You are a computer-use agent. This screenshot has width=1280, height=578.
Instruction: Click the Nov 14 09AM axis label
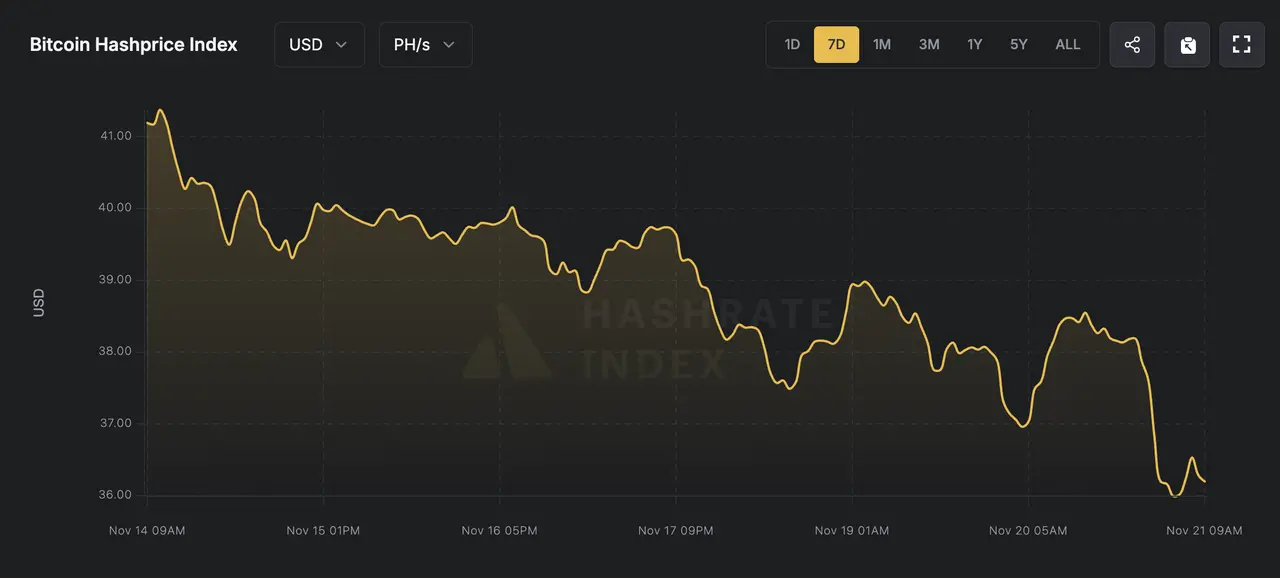(147, 531)
